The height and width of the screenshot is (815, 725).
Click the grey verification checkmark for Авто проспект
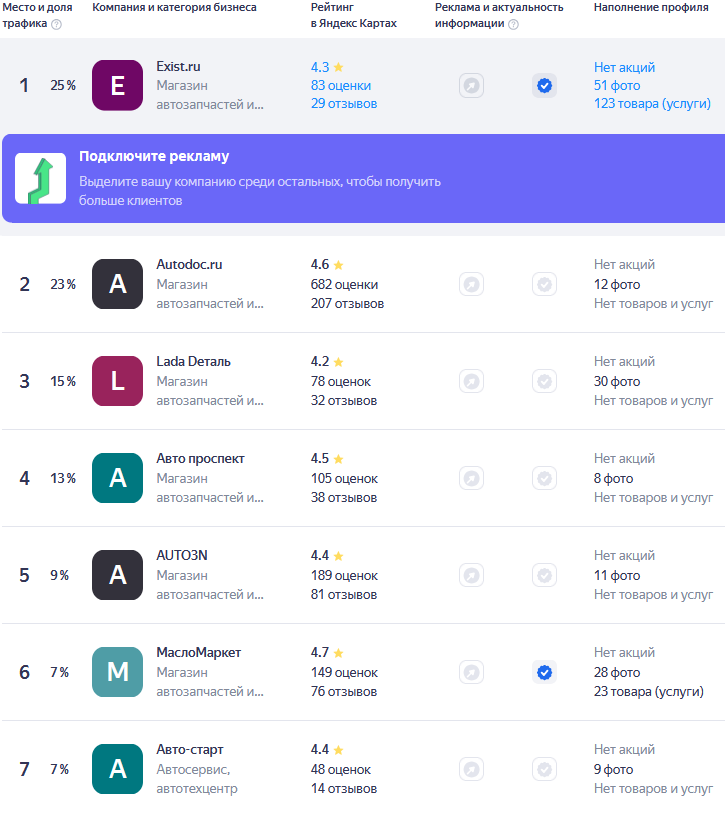pos(544,478)
